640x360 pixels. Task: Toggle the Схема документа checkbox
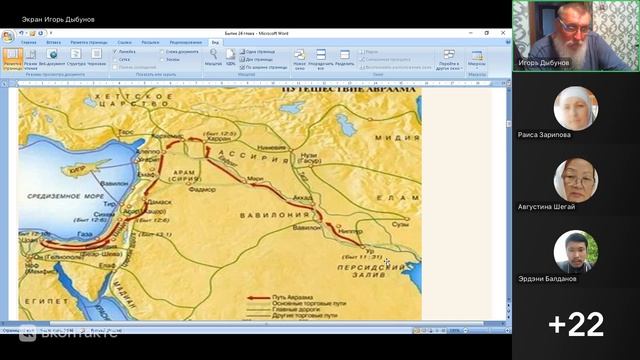point(179,52)
